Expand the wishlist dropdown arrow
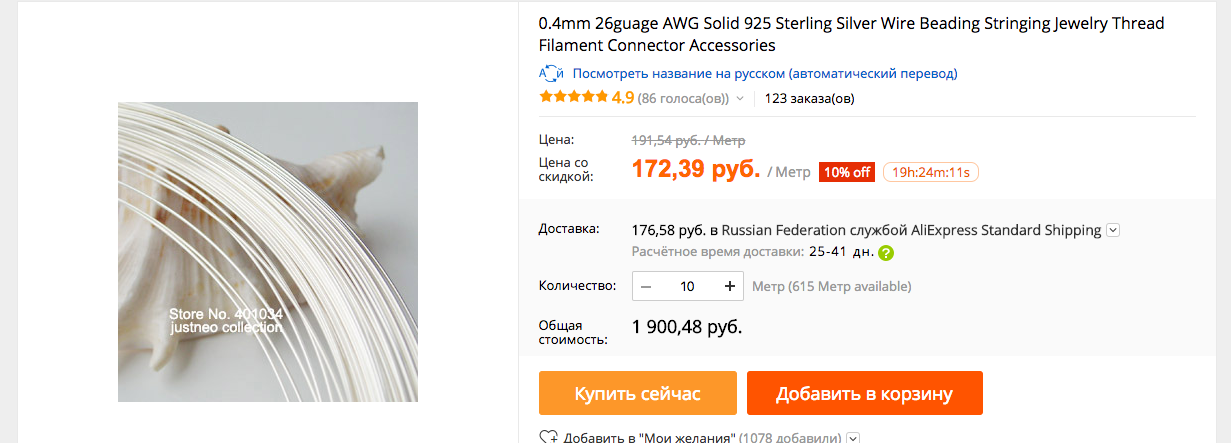This screenshot has width=1231, height=443. [x=852, y=437]
